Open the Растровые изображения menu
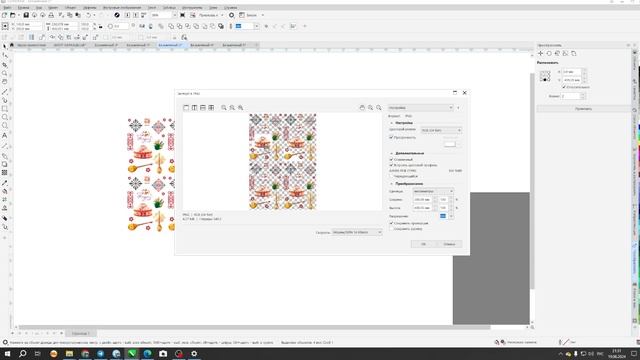 tap(122, 8)
